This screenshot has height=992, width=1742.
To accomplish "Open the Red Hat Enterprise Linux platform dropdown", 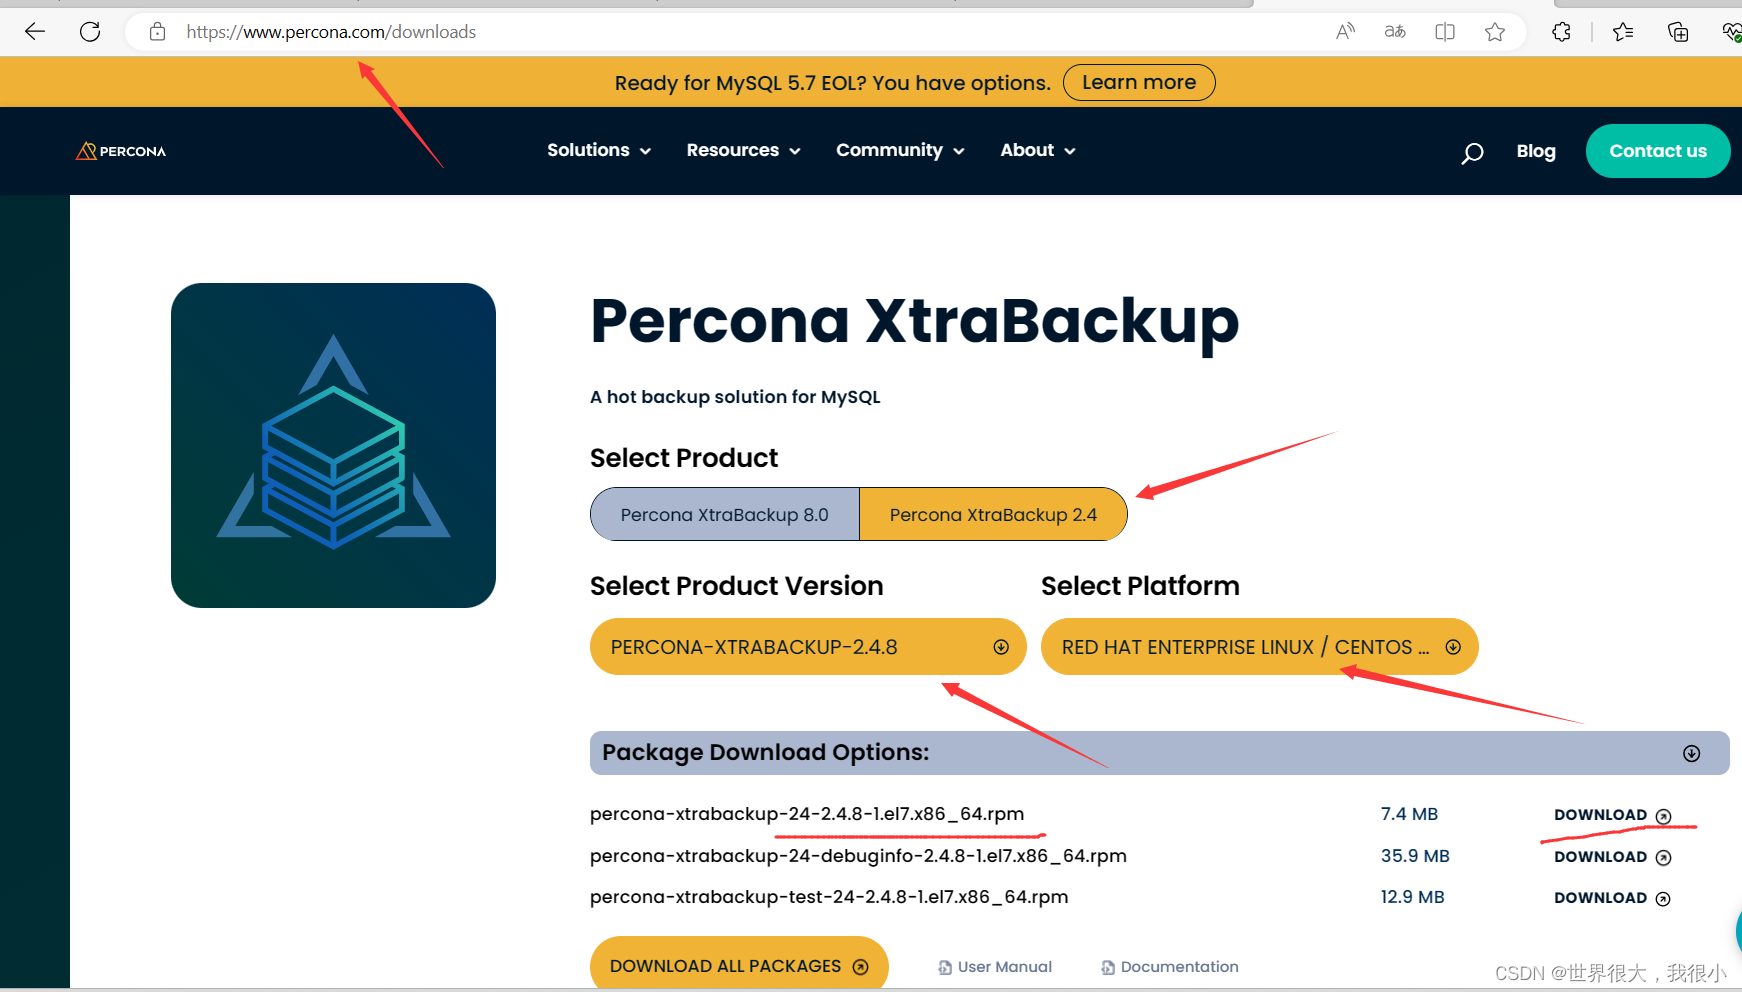I will [x=1259, y=647].
